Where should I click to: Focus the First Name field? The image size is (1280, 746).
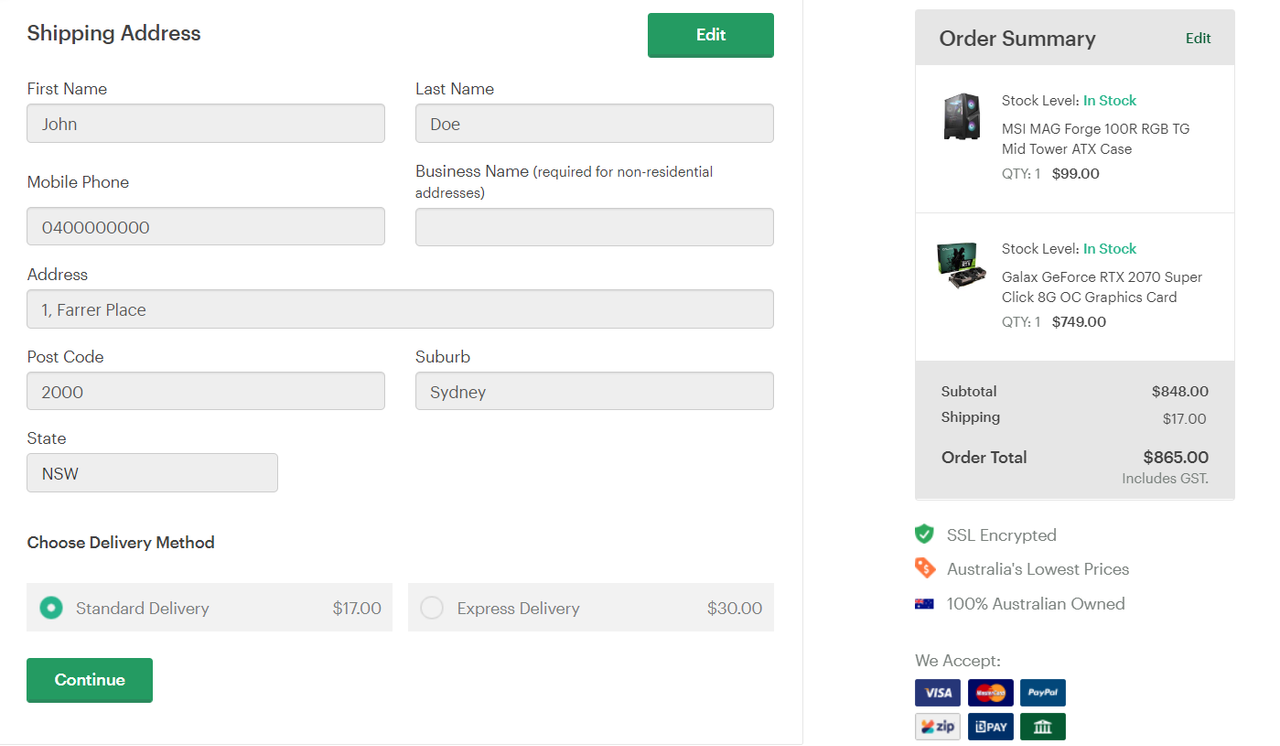(205, 124)
